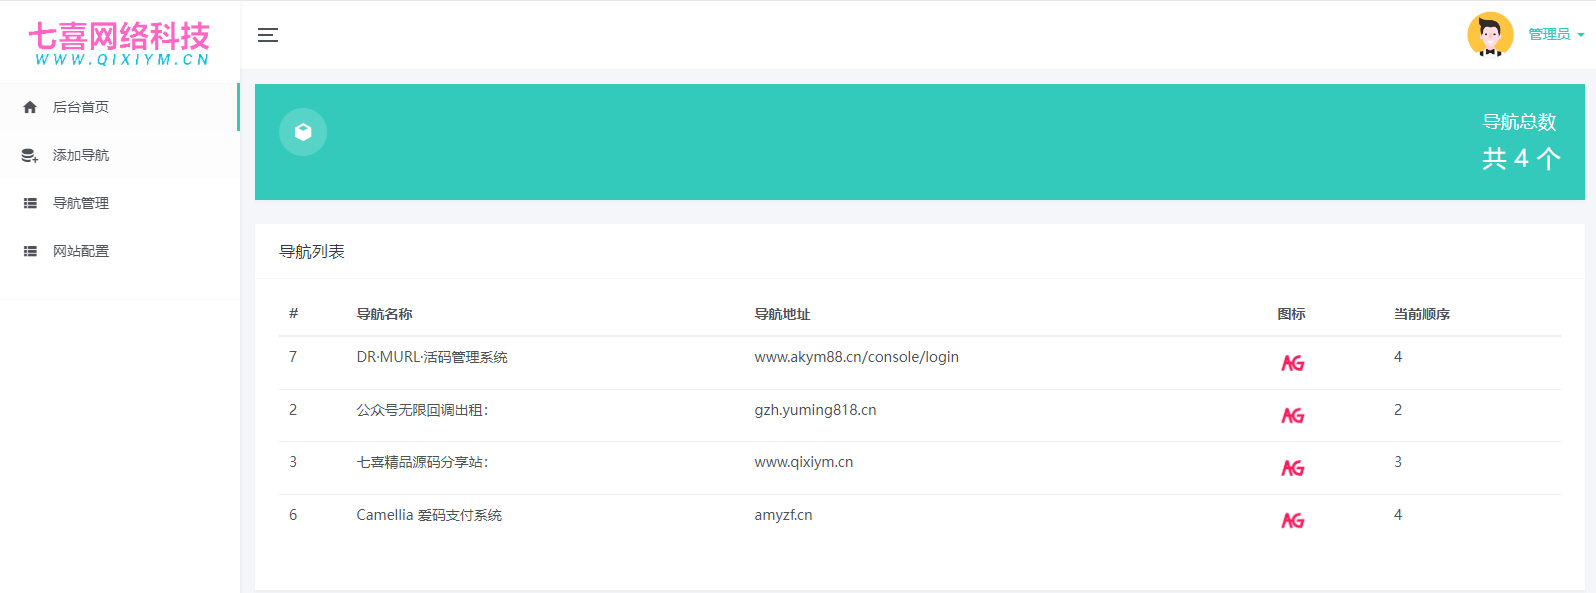This screenshot has height=593, width=1596.
Task: Open the 管理员 user dropdown
Action: pos(1555,35)
